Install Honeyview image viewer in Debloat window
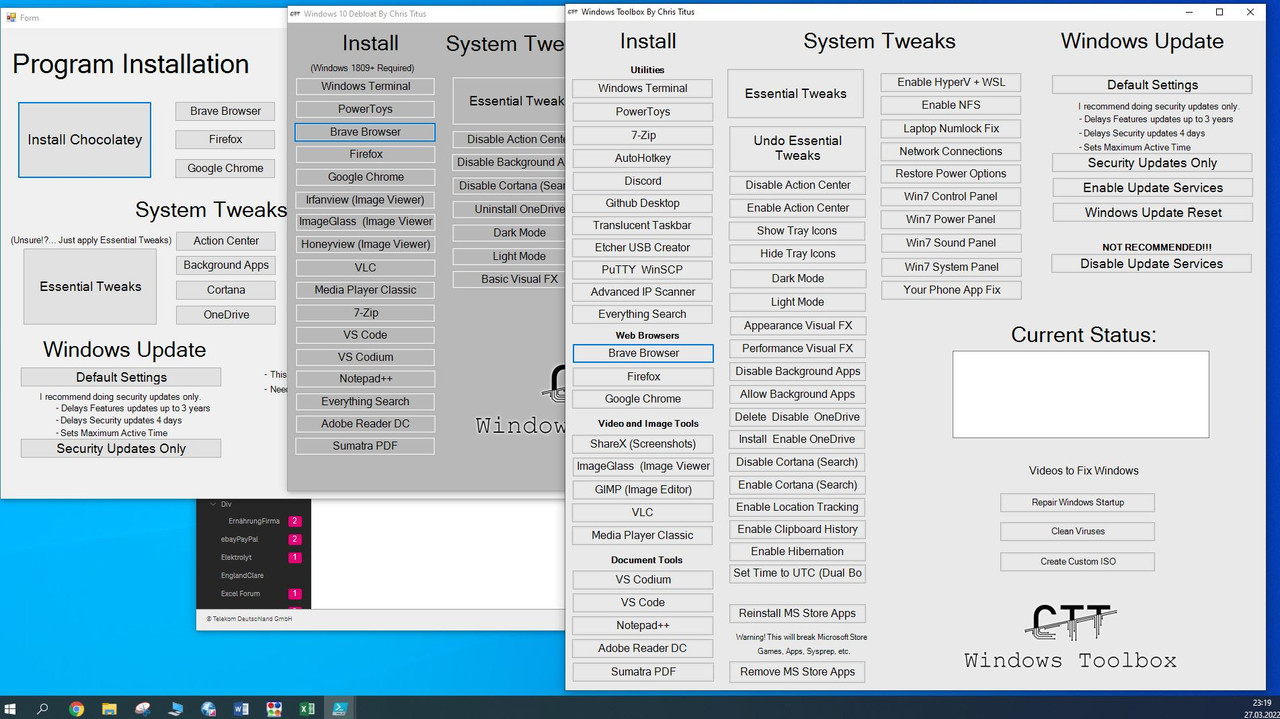 (x=365, y=244)
